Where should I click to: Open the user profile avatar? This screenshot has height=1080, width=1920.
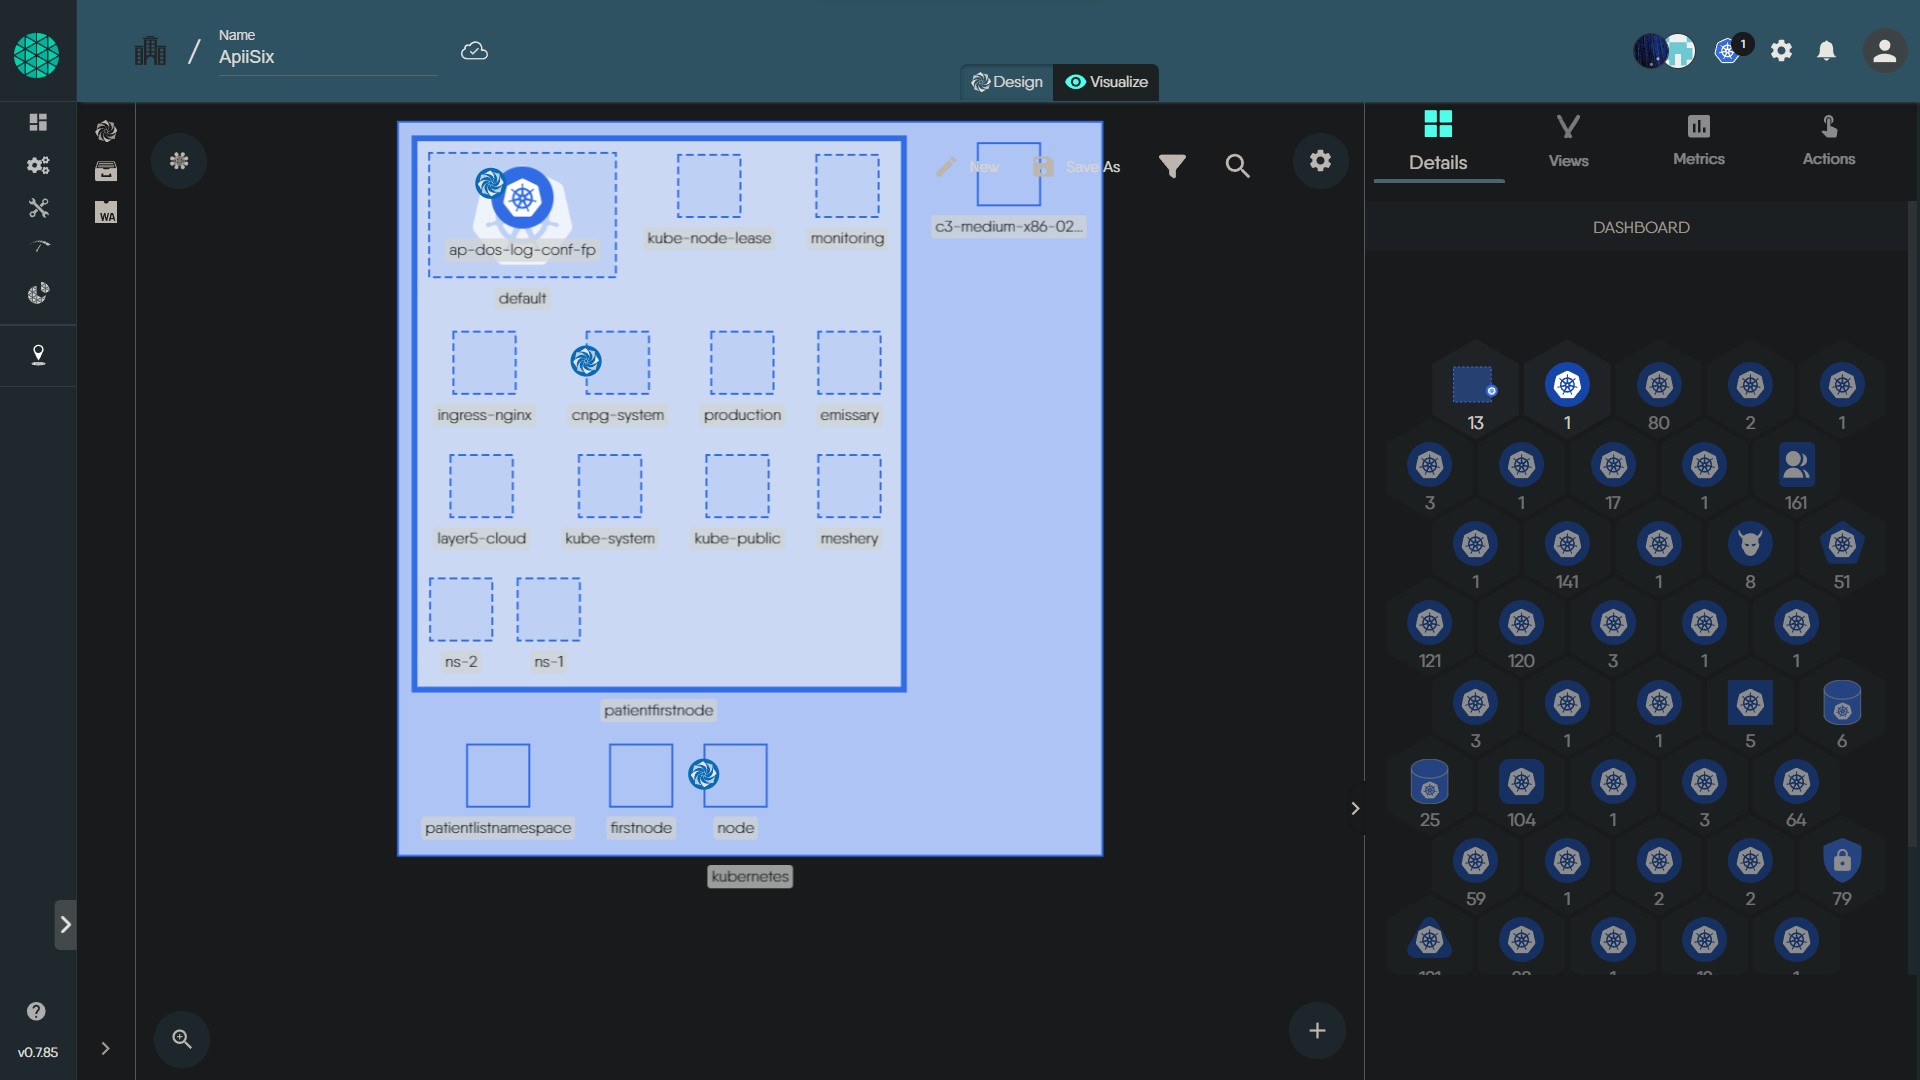(1884, 50)
